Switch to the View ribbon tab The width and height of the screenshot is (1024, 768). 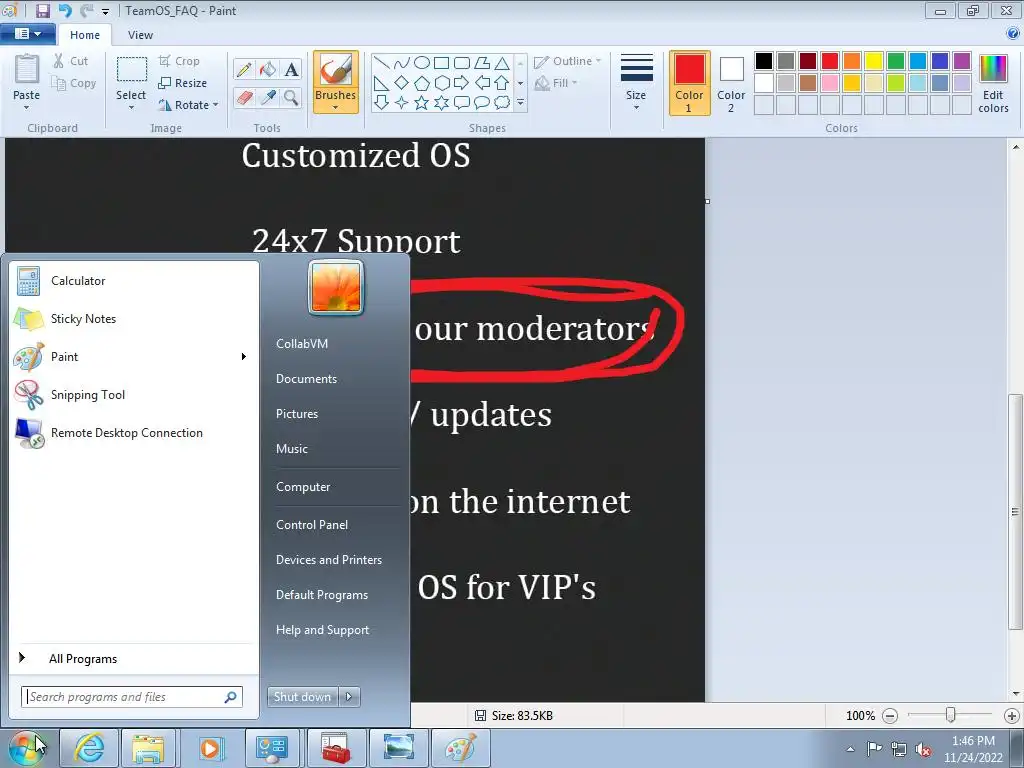(x=140, y=35)
